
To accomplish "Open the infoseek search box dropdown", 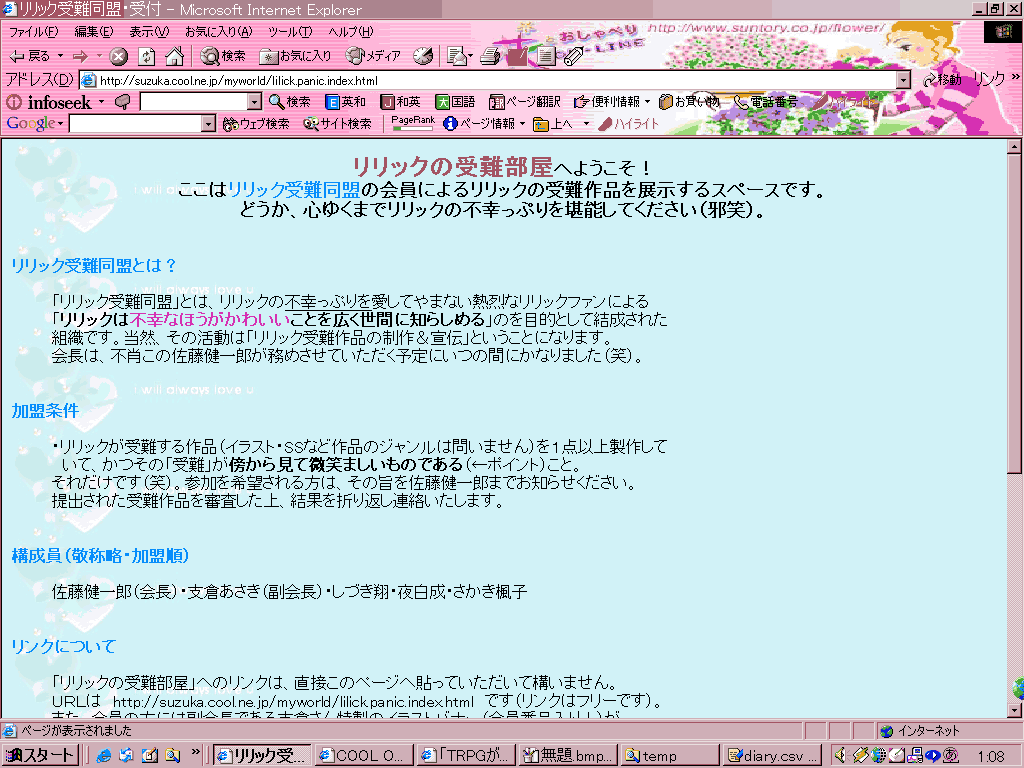I will tap(253, 101).
